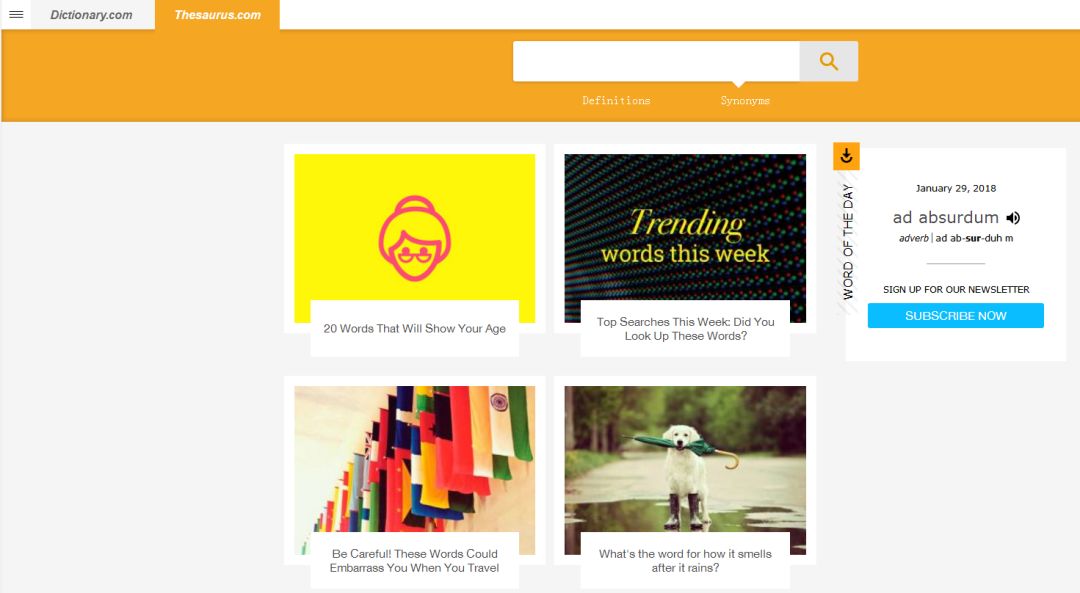Open the Words Could Embarrass You When Travel link
This screenshot has height=593, width=1080.
click(x=415, y=561)
